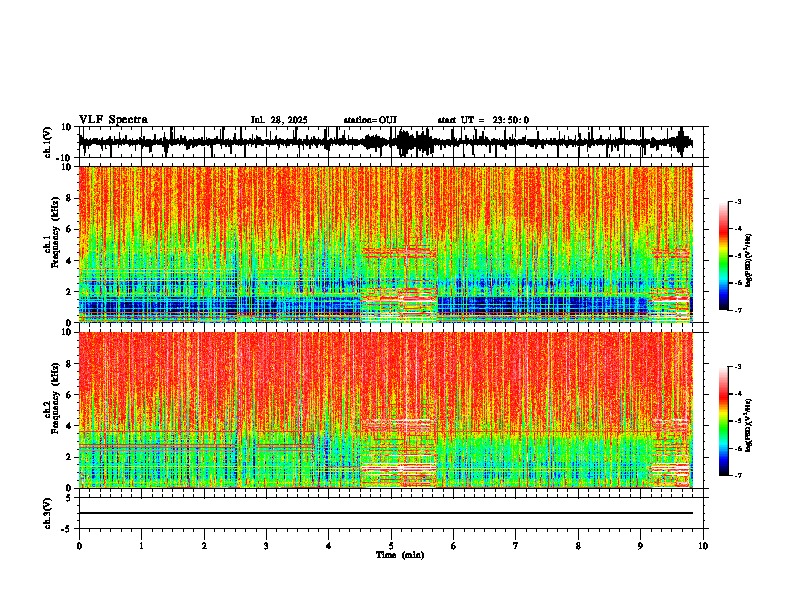Click the large waveform burst near minute 5

coord(414,142)
